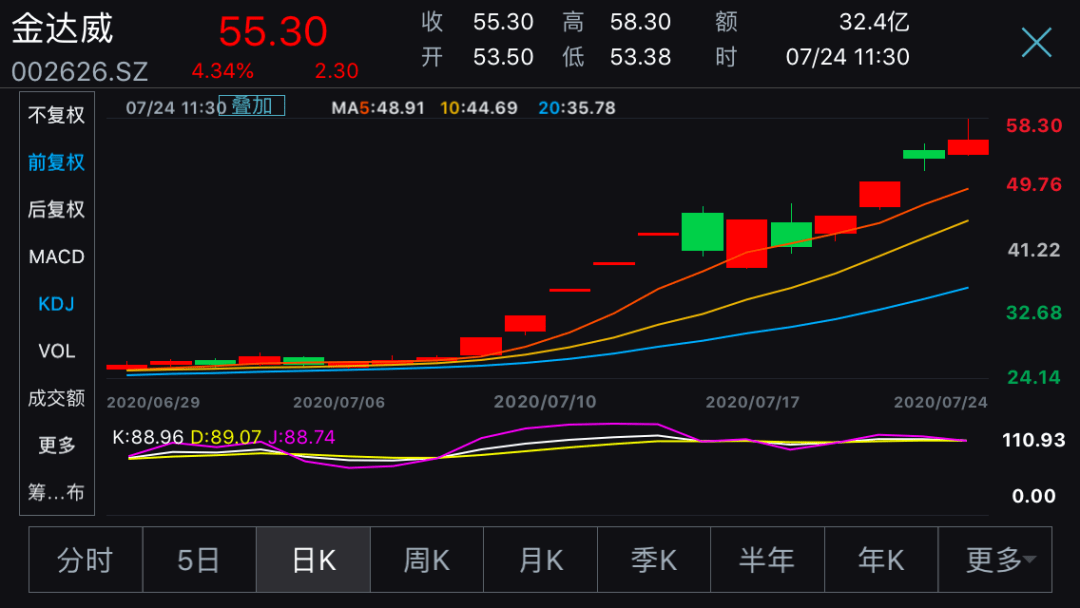Click y-axis label 32.68
Viewport: 1080px width, 608px height.
(1034, 313)
